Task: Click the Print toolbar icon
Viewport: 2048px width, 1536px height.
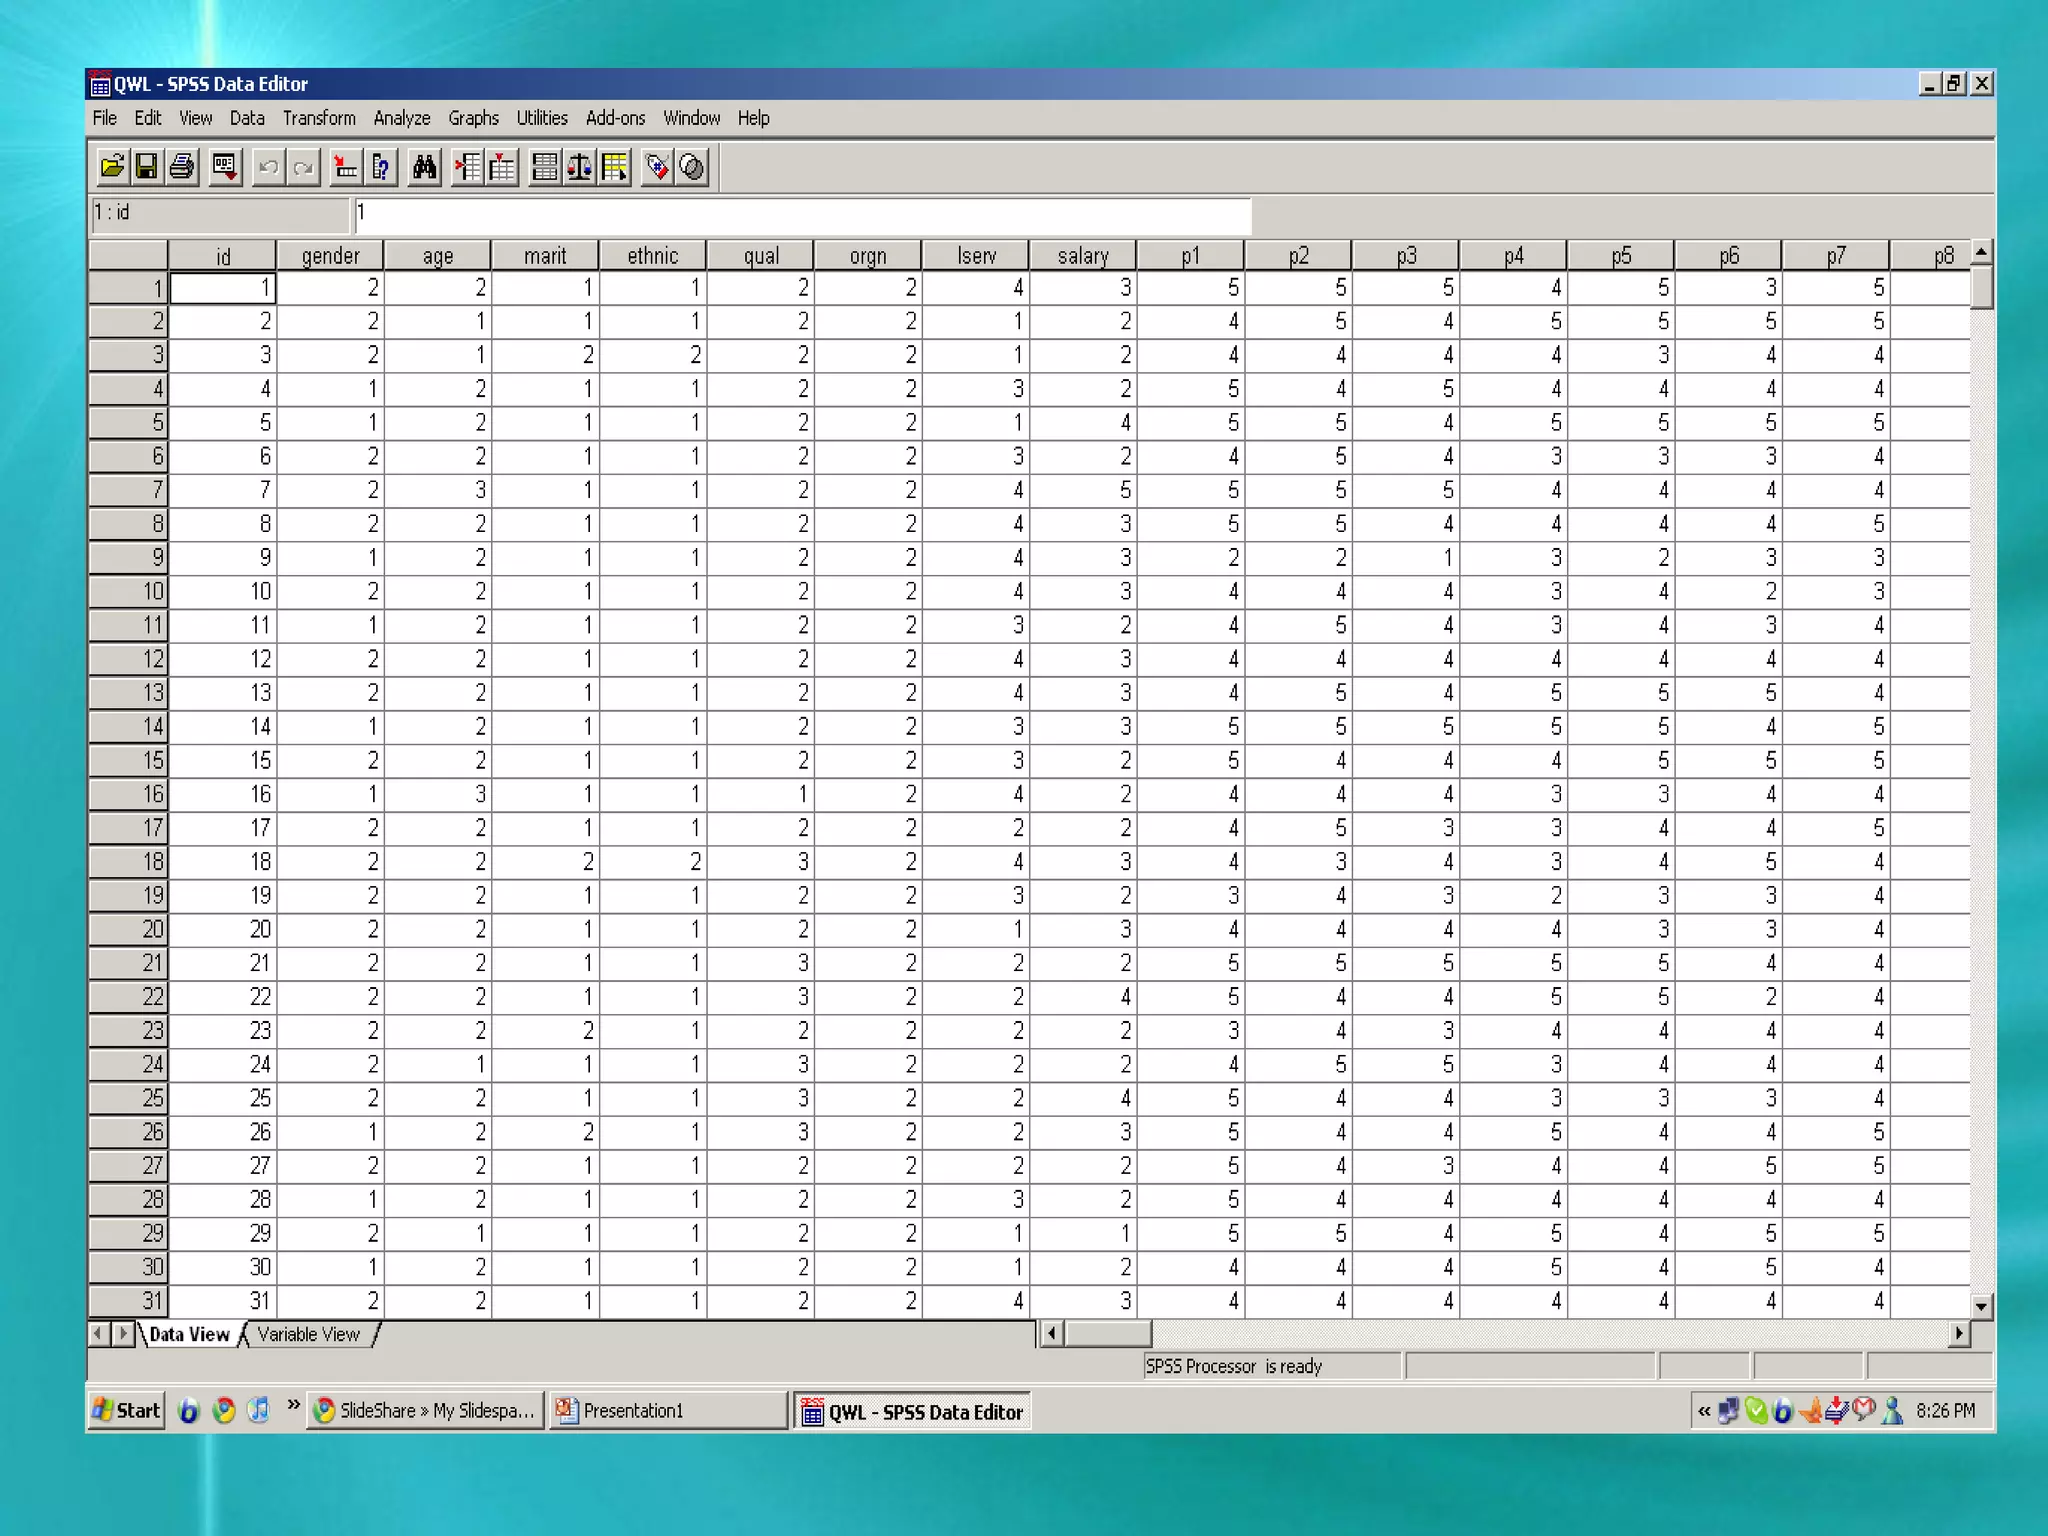Action: tap(182, 167)
